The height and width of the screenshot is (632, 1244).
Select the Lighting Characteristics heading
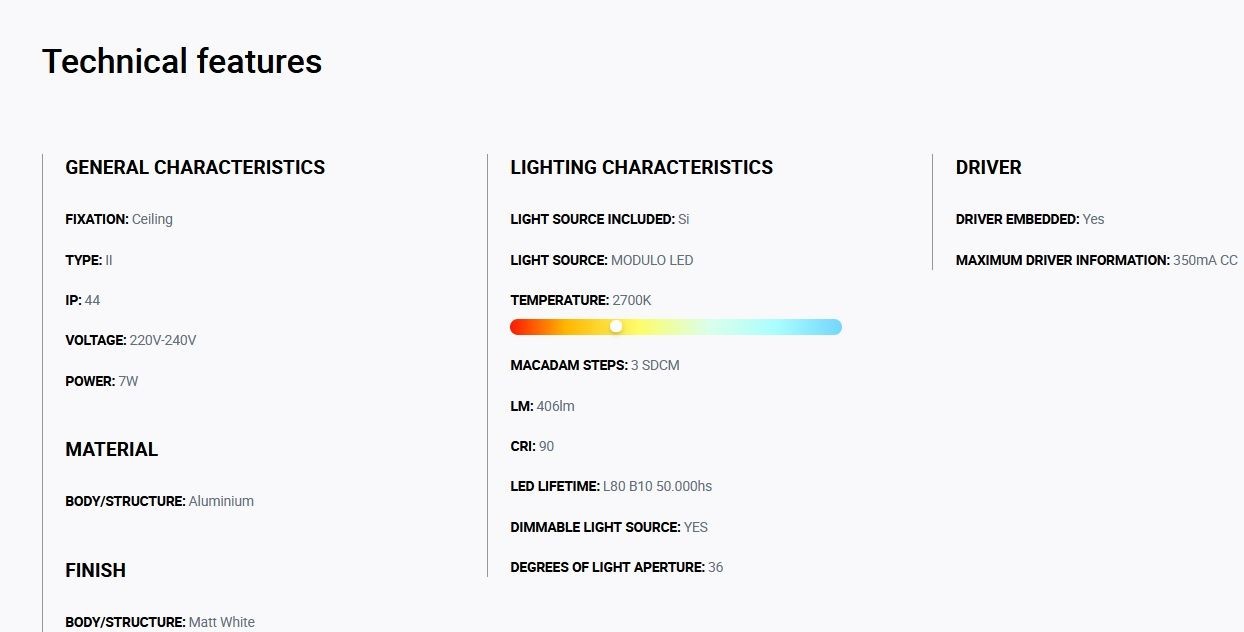click(x=641, y=168)
